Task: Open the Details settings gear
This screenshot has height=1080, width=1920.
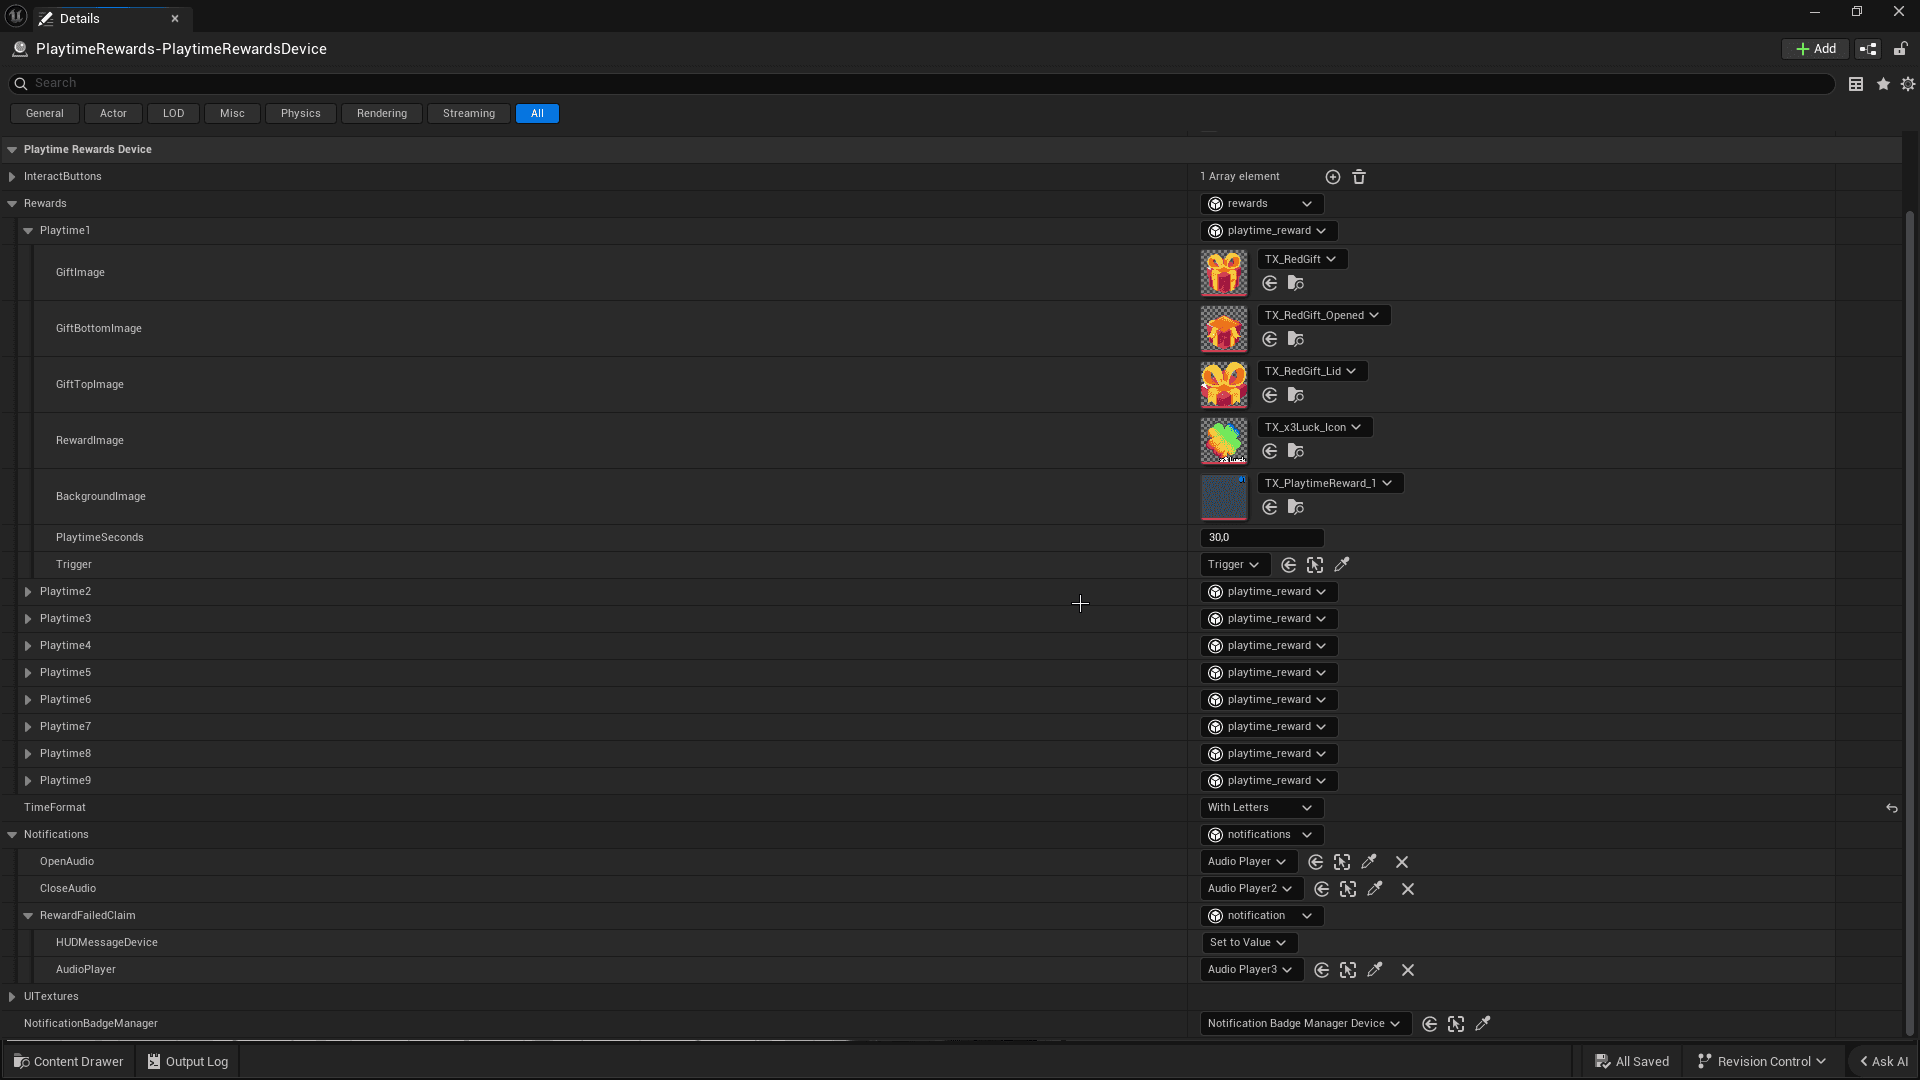Action: point(1908,84)
